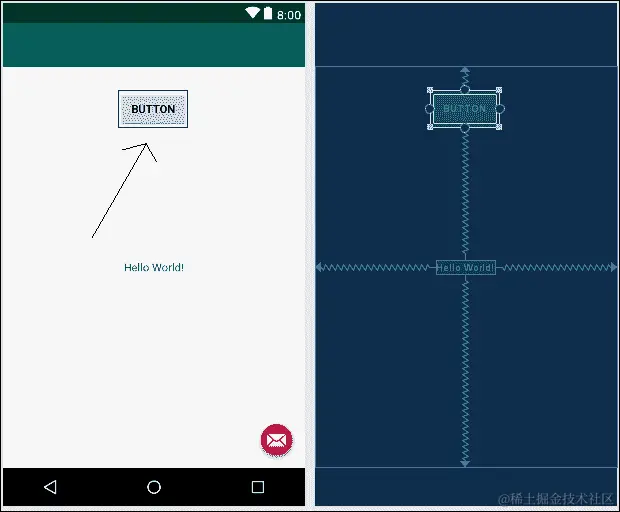Select the left horizontal constraint of blueprint Hello World
The height and width of the screenshot is (512, 620).
(376, 268)
